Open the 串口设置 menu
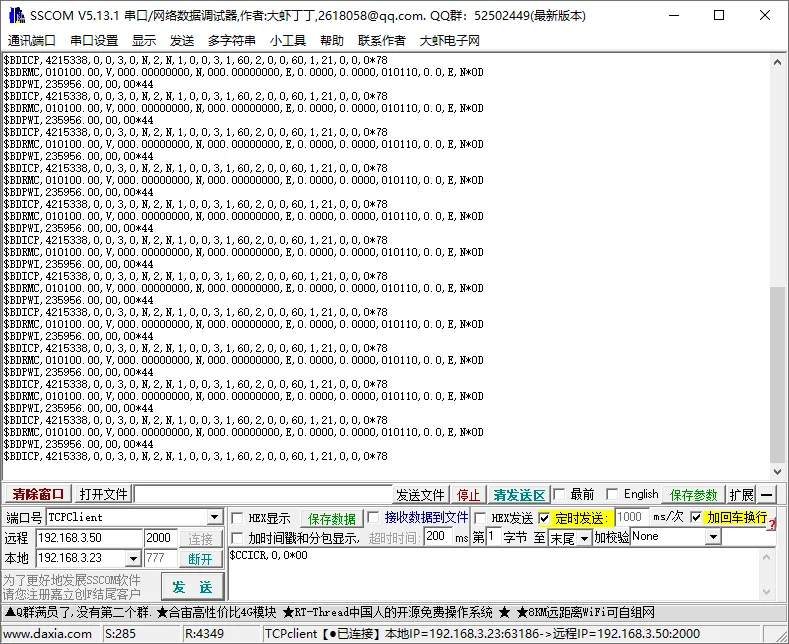 (x=94, y=40)
